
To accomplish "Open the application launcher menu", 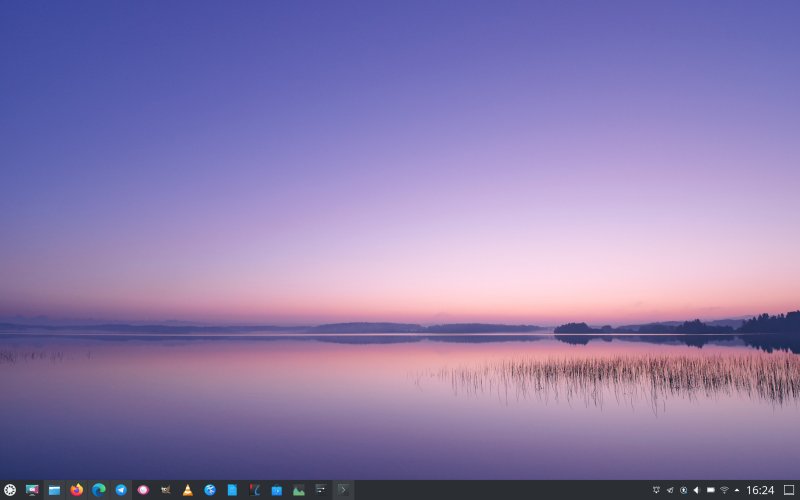I will point(10,490).
